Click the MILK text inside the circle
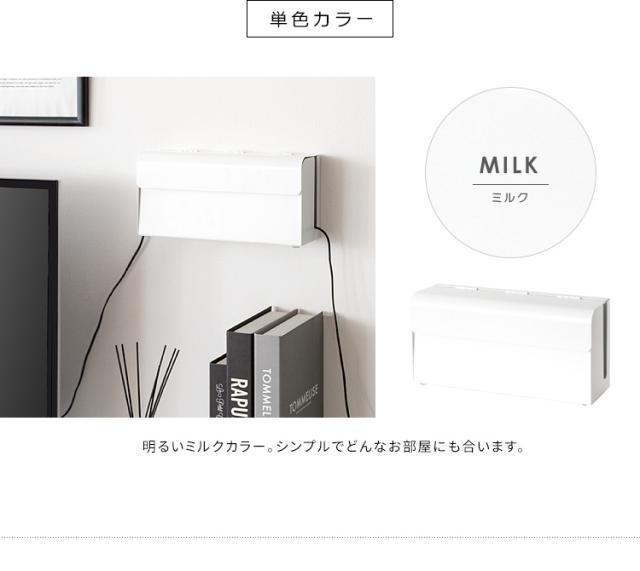Image resolution: width=640 pixels, height=571 pixels. (509, 165)
